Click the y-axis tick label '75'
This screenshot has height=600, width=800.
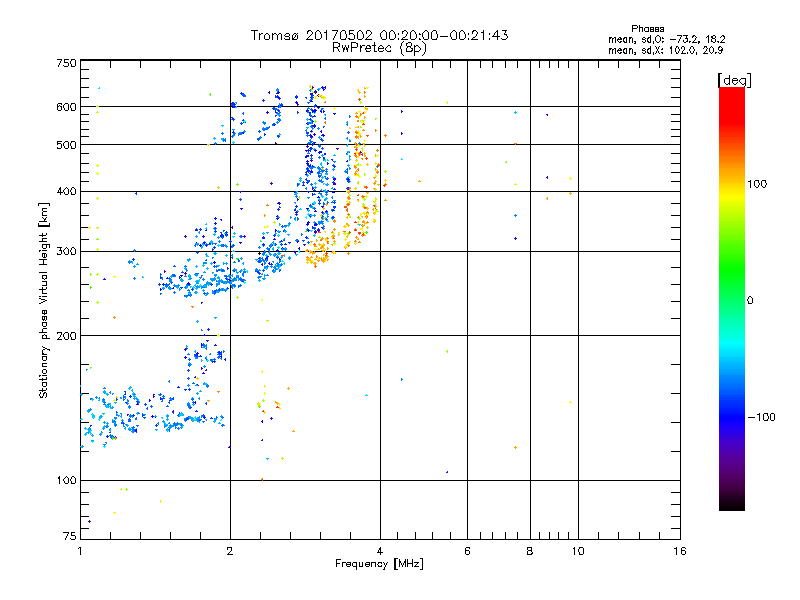[70, 536]
